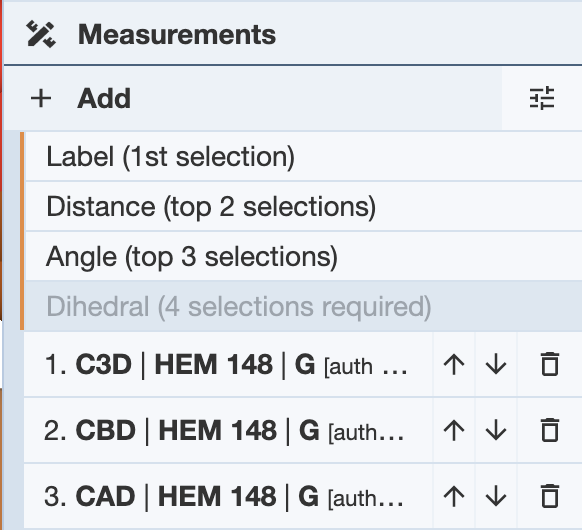Click the disabled Dihedral option
Viewport: 582px width, 530px height.
point(304,306)
